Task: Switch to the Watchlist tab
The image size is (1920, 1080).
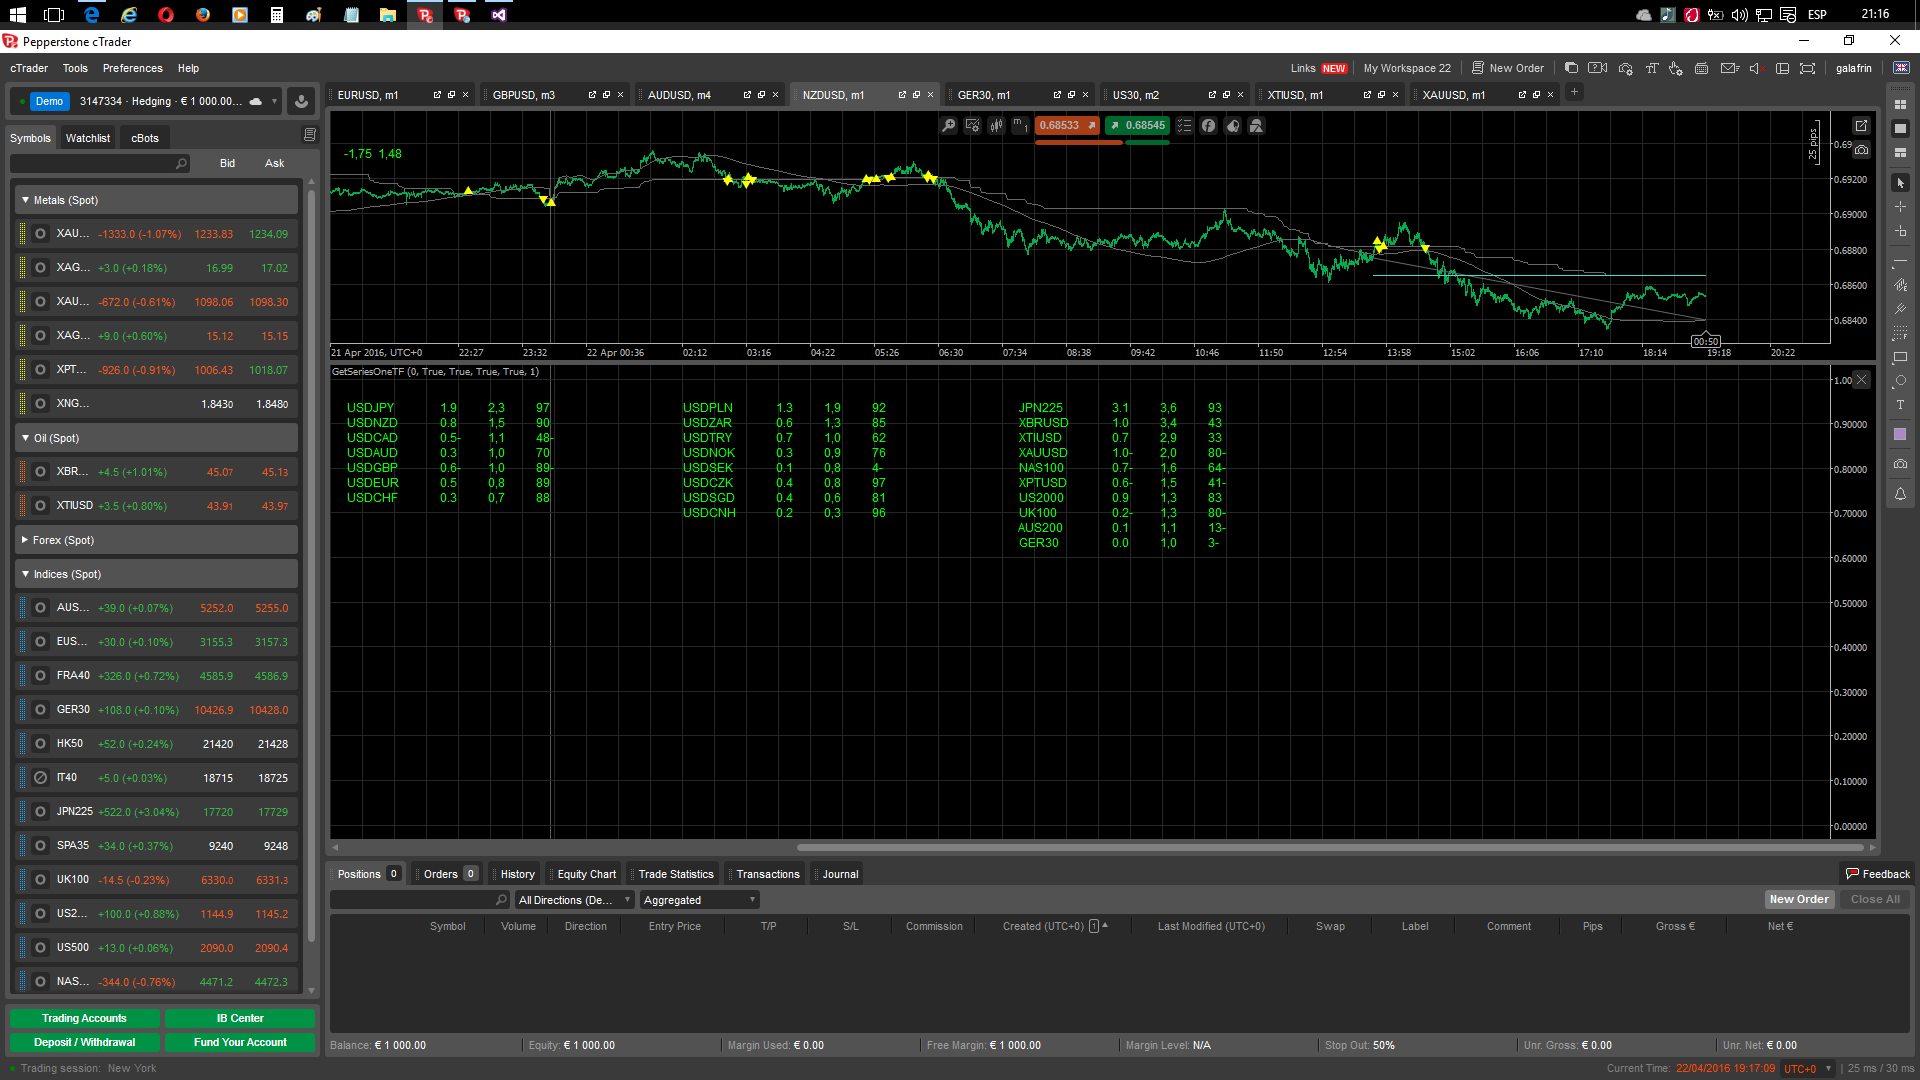Action: [88, 138]
